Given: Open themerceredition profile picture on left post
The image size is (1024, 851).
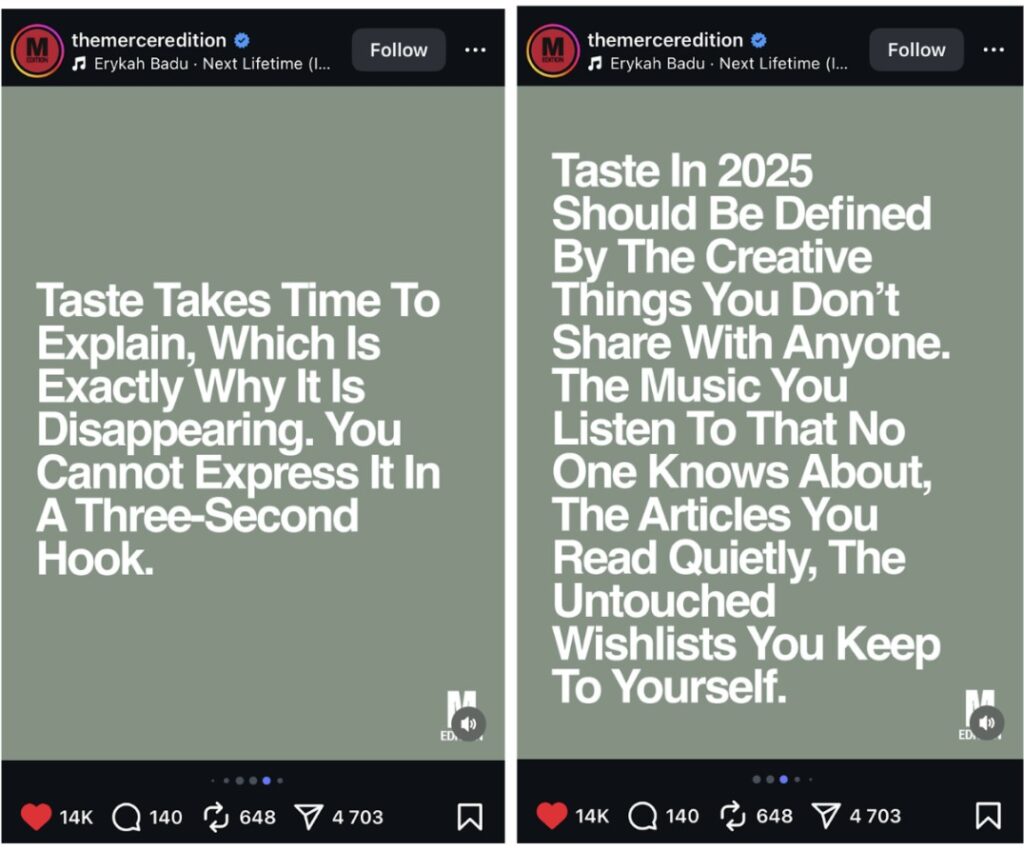Looking at the screenshot, I should 37,50.
